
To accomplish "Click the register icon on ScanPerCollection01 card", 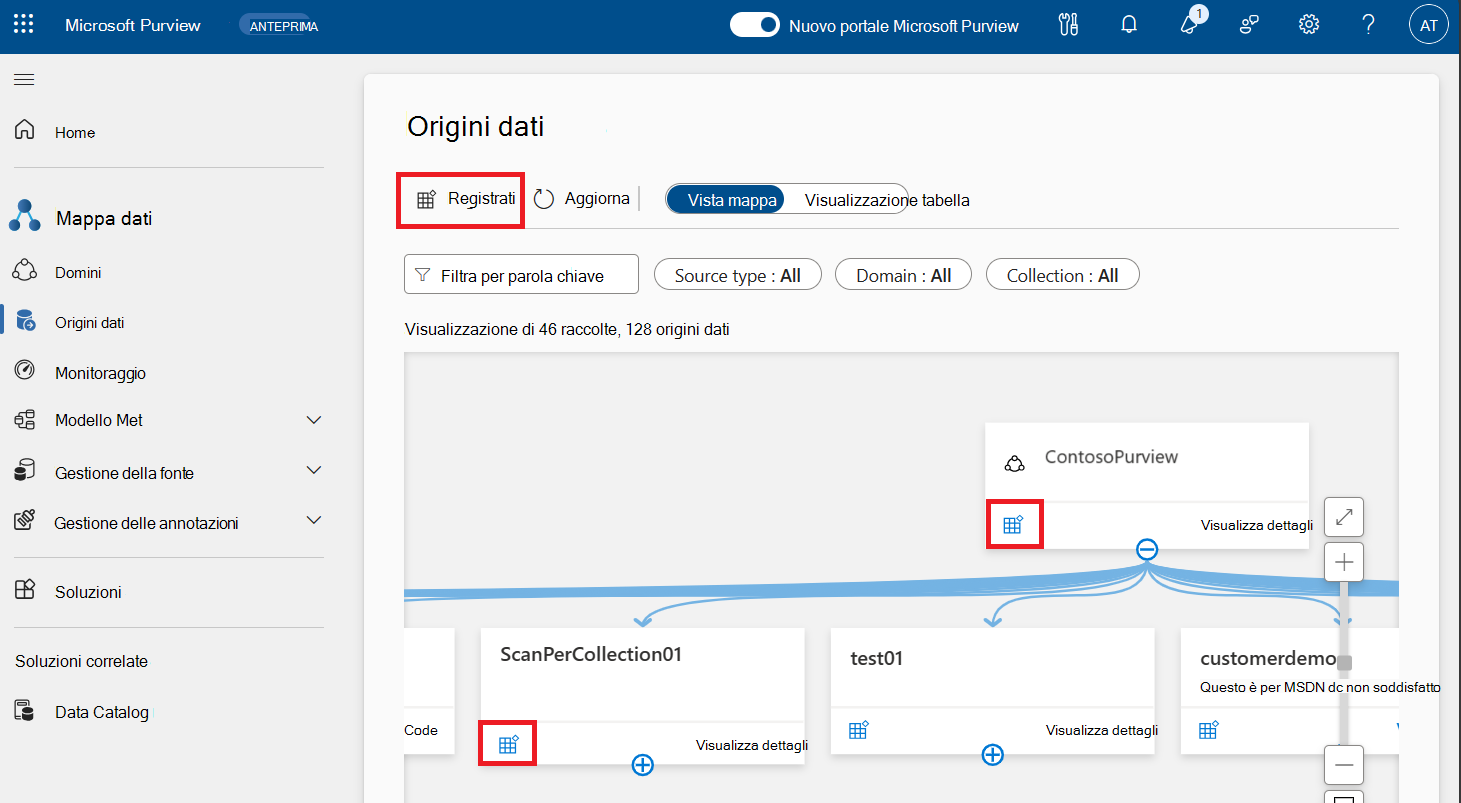I will tap(509, 744).
